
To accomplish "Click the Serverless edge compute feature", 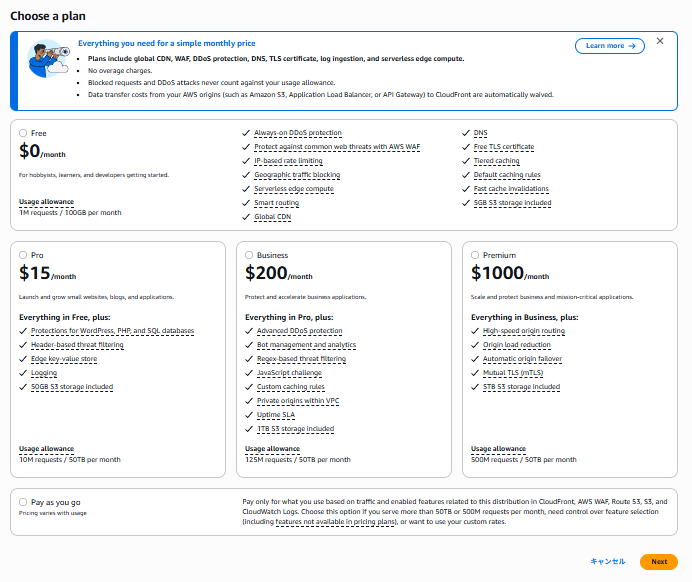I will tap(293, 189).
